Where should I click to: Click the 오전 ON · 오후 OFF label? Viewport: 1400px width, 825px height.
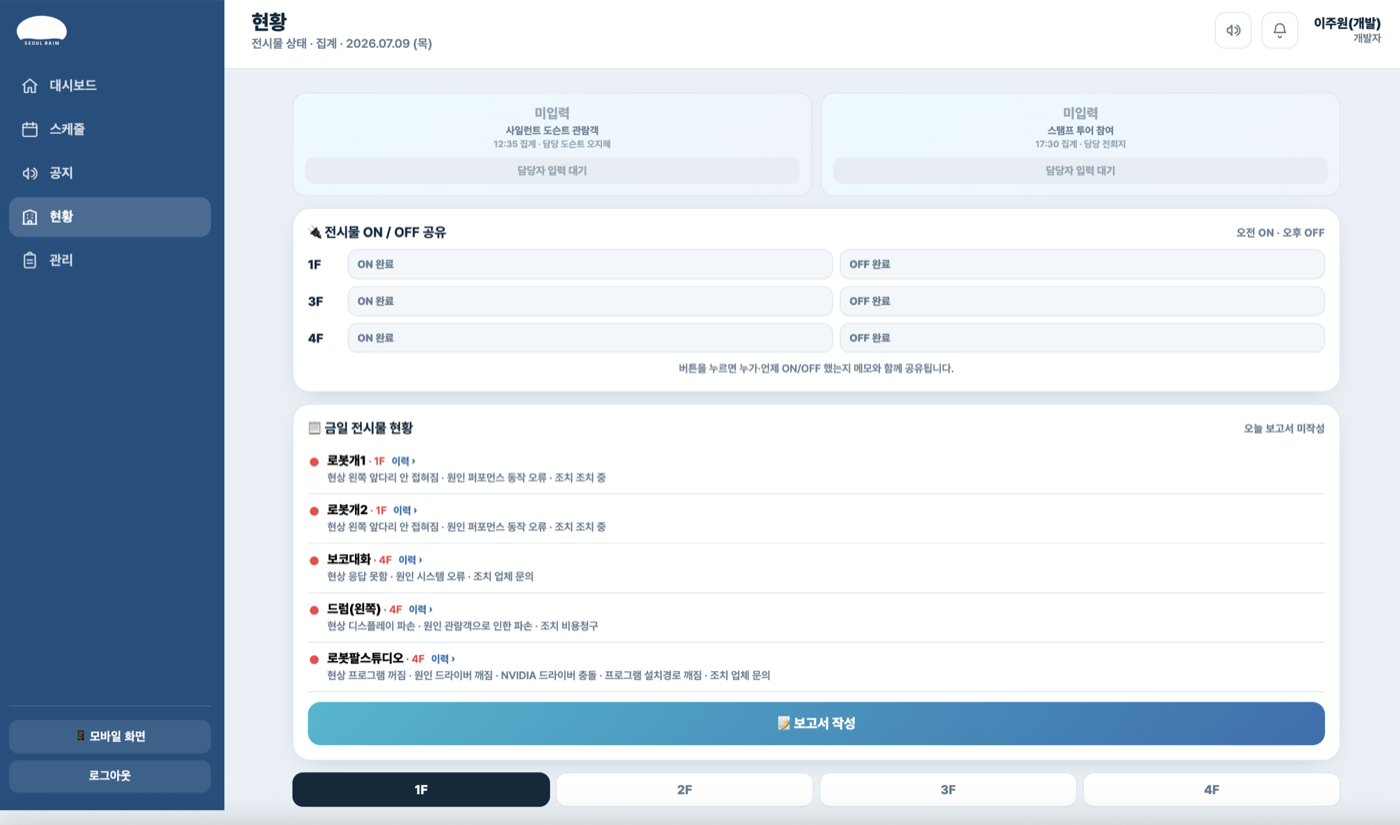tap(1280, 233)
